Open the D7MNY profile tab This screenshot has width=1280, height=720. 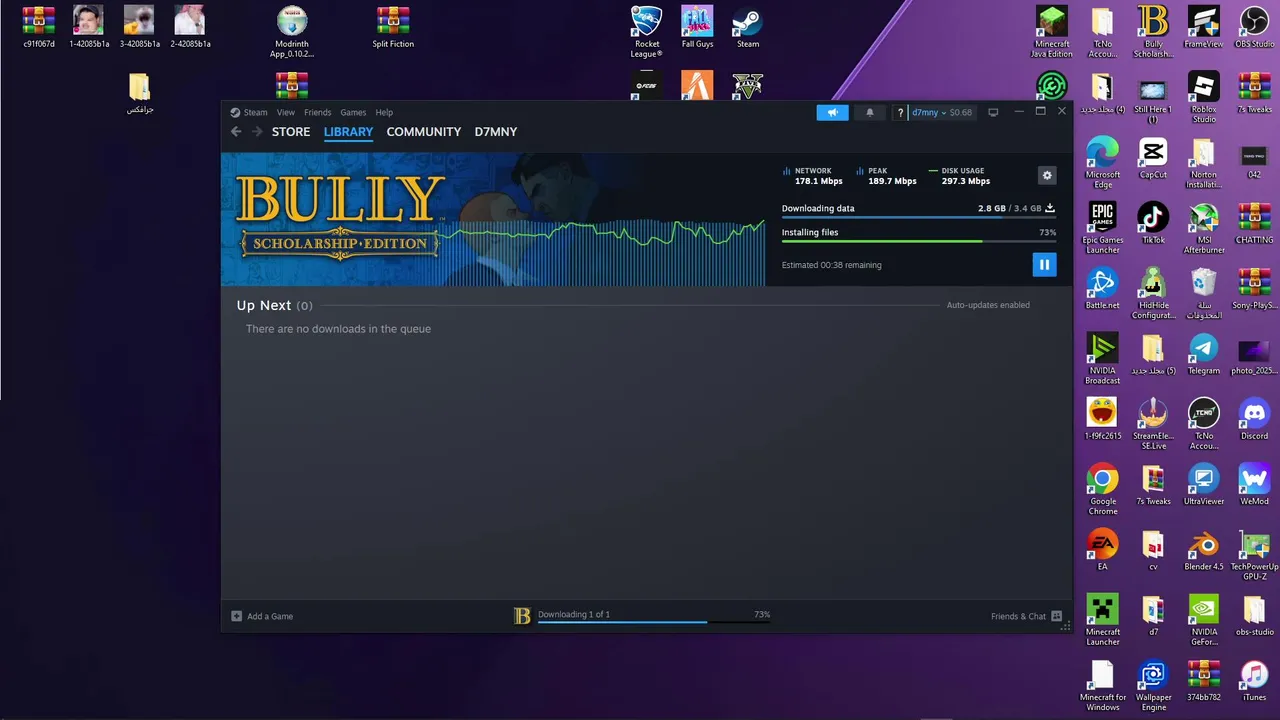(x=496, y=132)
